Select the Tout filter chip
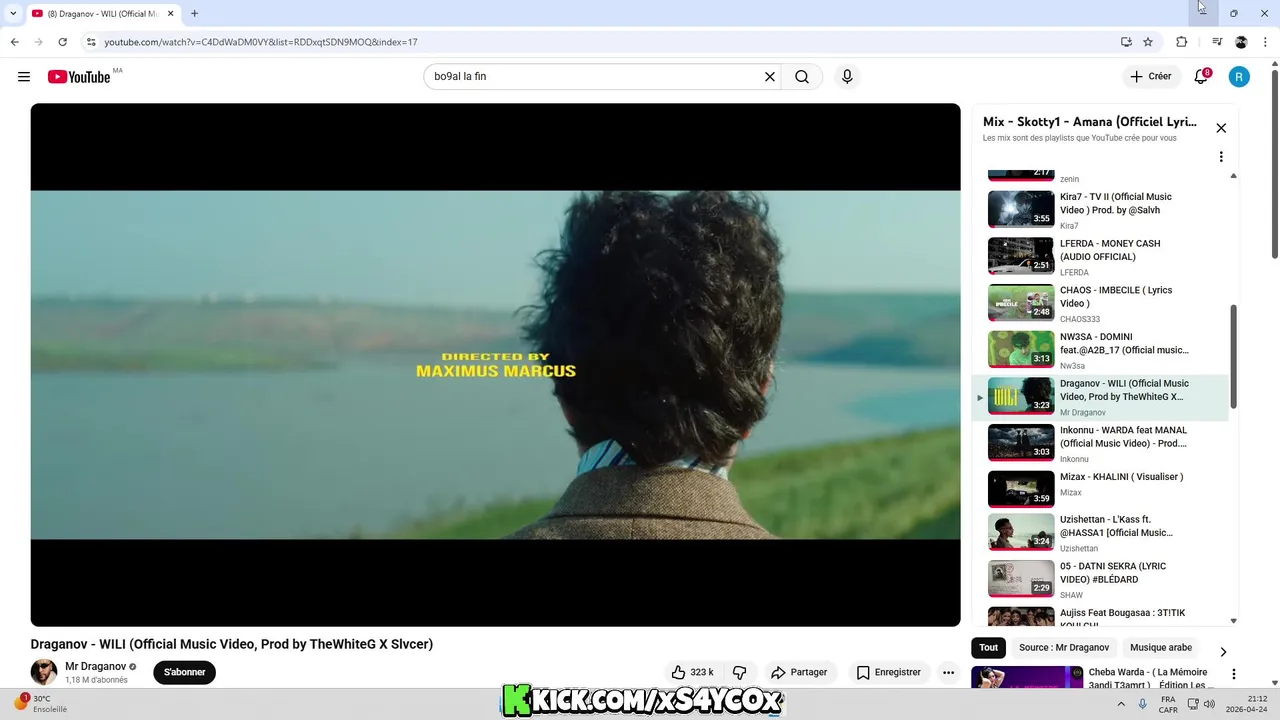The width and height of the screenshot is (1280, 720). (988, 648)
